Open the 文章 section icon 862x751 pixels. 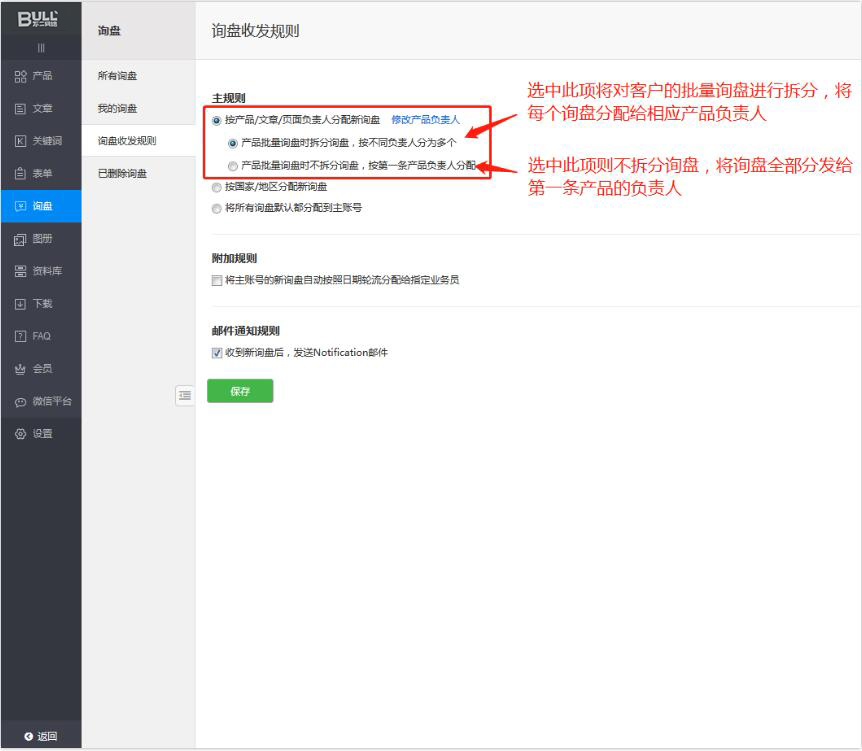point(20,108)
